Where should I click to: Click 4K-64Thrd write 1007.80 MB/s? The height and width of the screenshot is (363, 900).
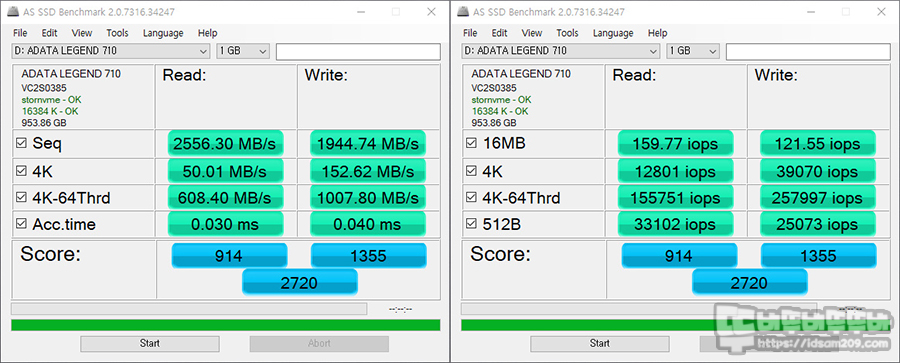pyautogui.click(x=368, y=198)
